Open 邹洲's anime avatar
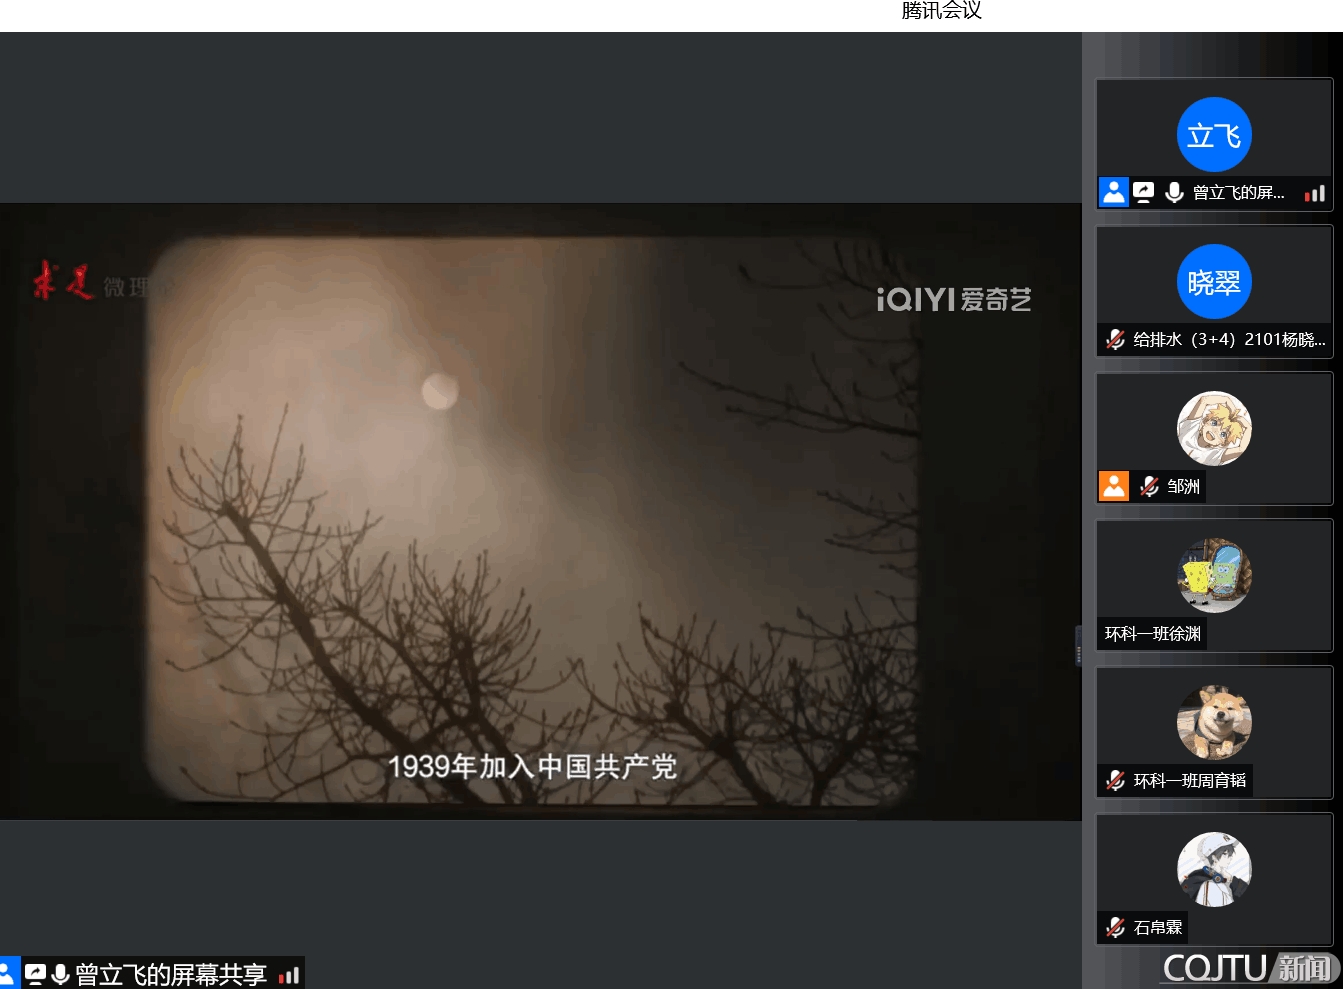This screenshot has height=989, width=1343. (1214, 429)
